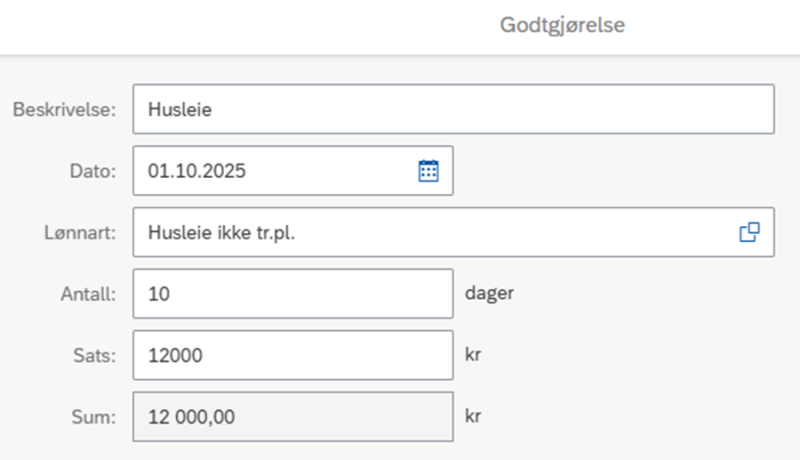Click the Sum label

(x=94, y=417)
